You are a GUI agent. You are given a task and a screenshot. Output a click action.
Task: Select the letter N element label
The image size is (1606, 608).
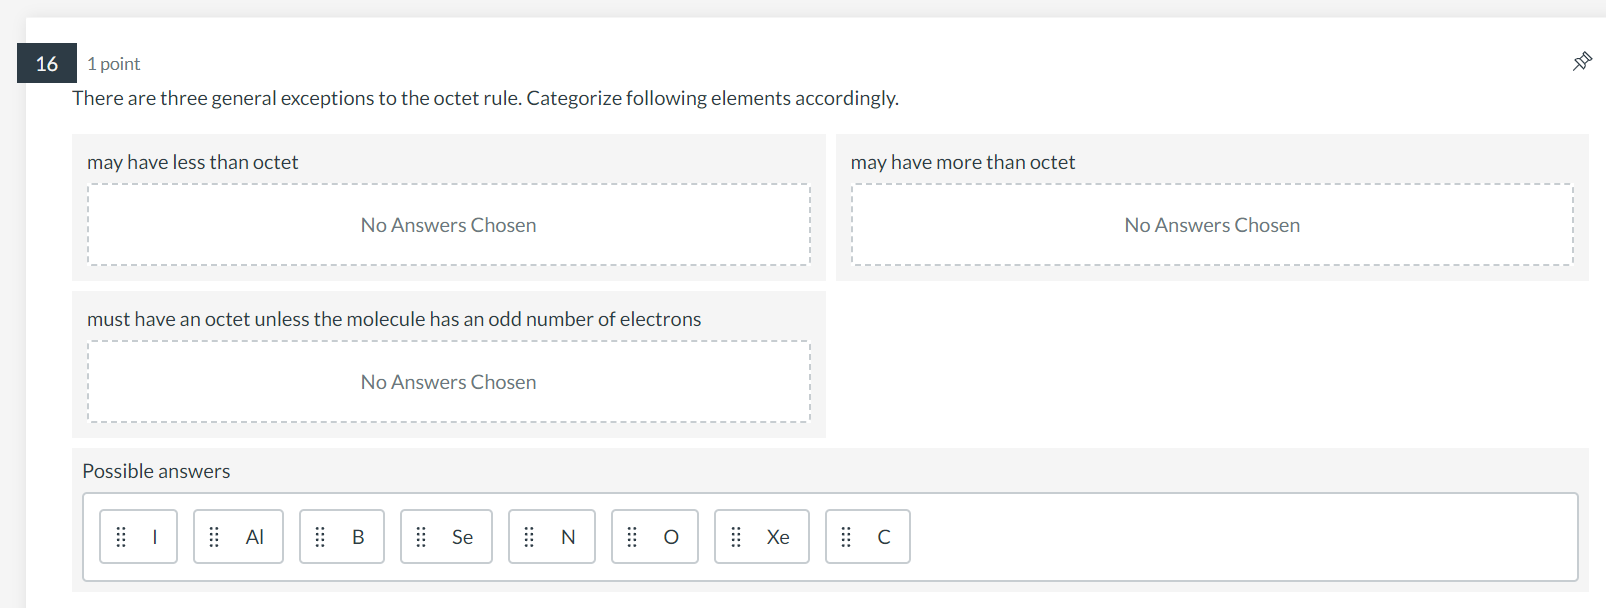click(x=568, y=537)
